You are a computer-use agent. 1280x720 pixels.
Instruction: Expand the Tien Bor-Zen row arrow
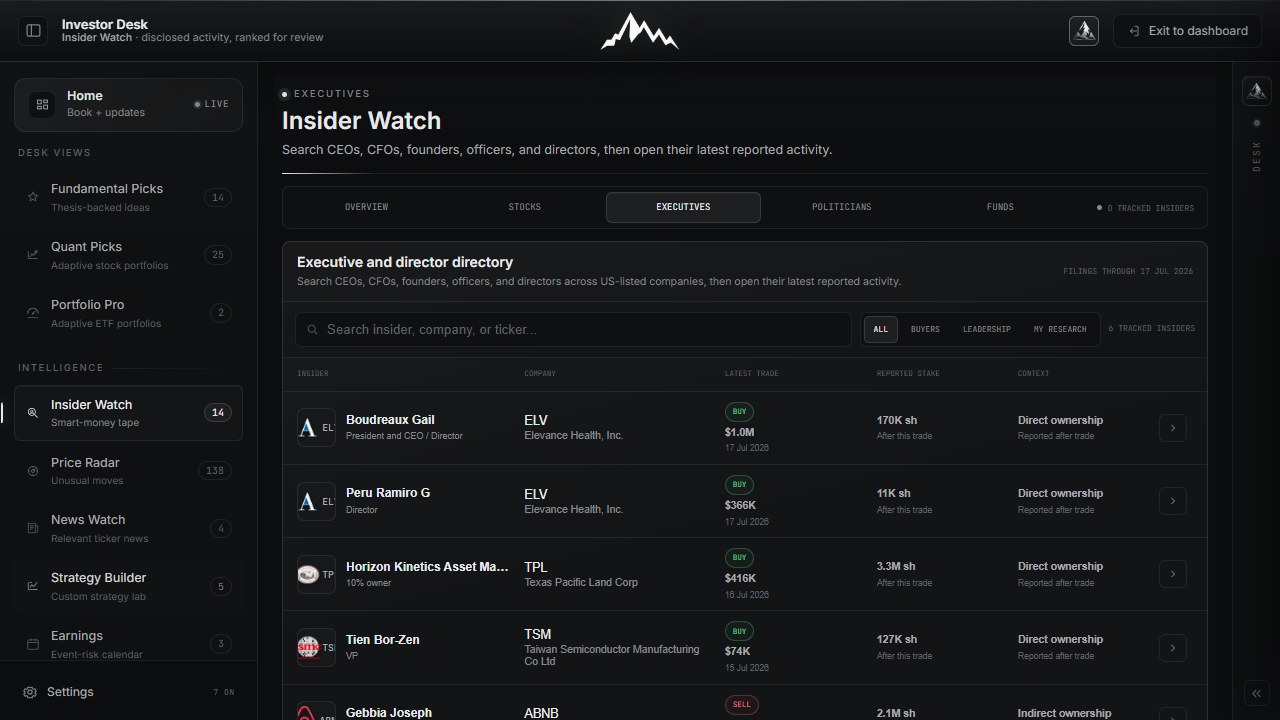click(1173, 647)
